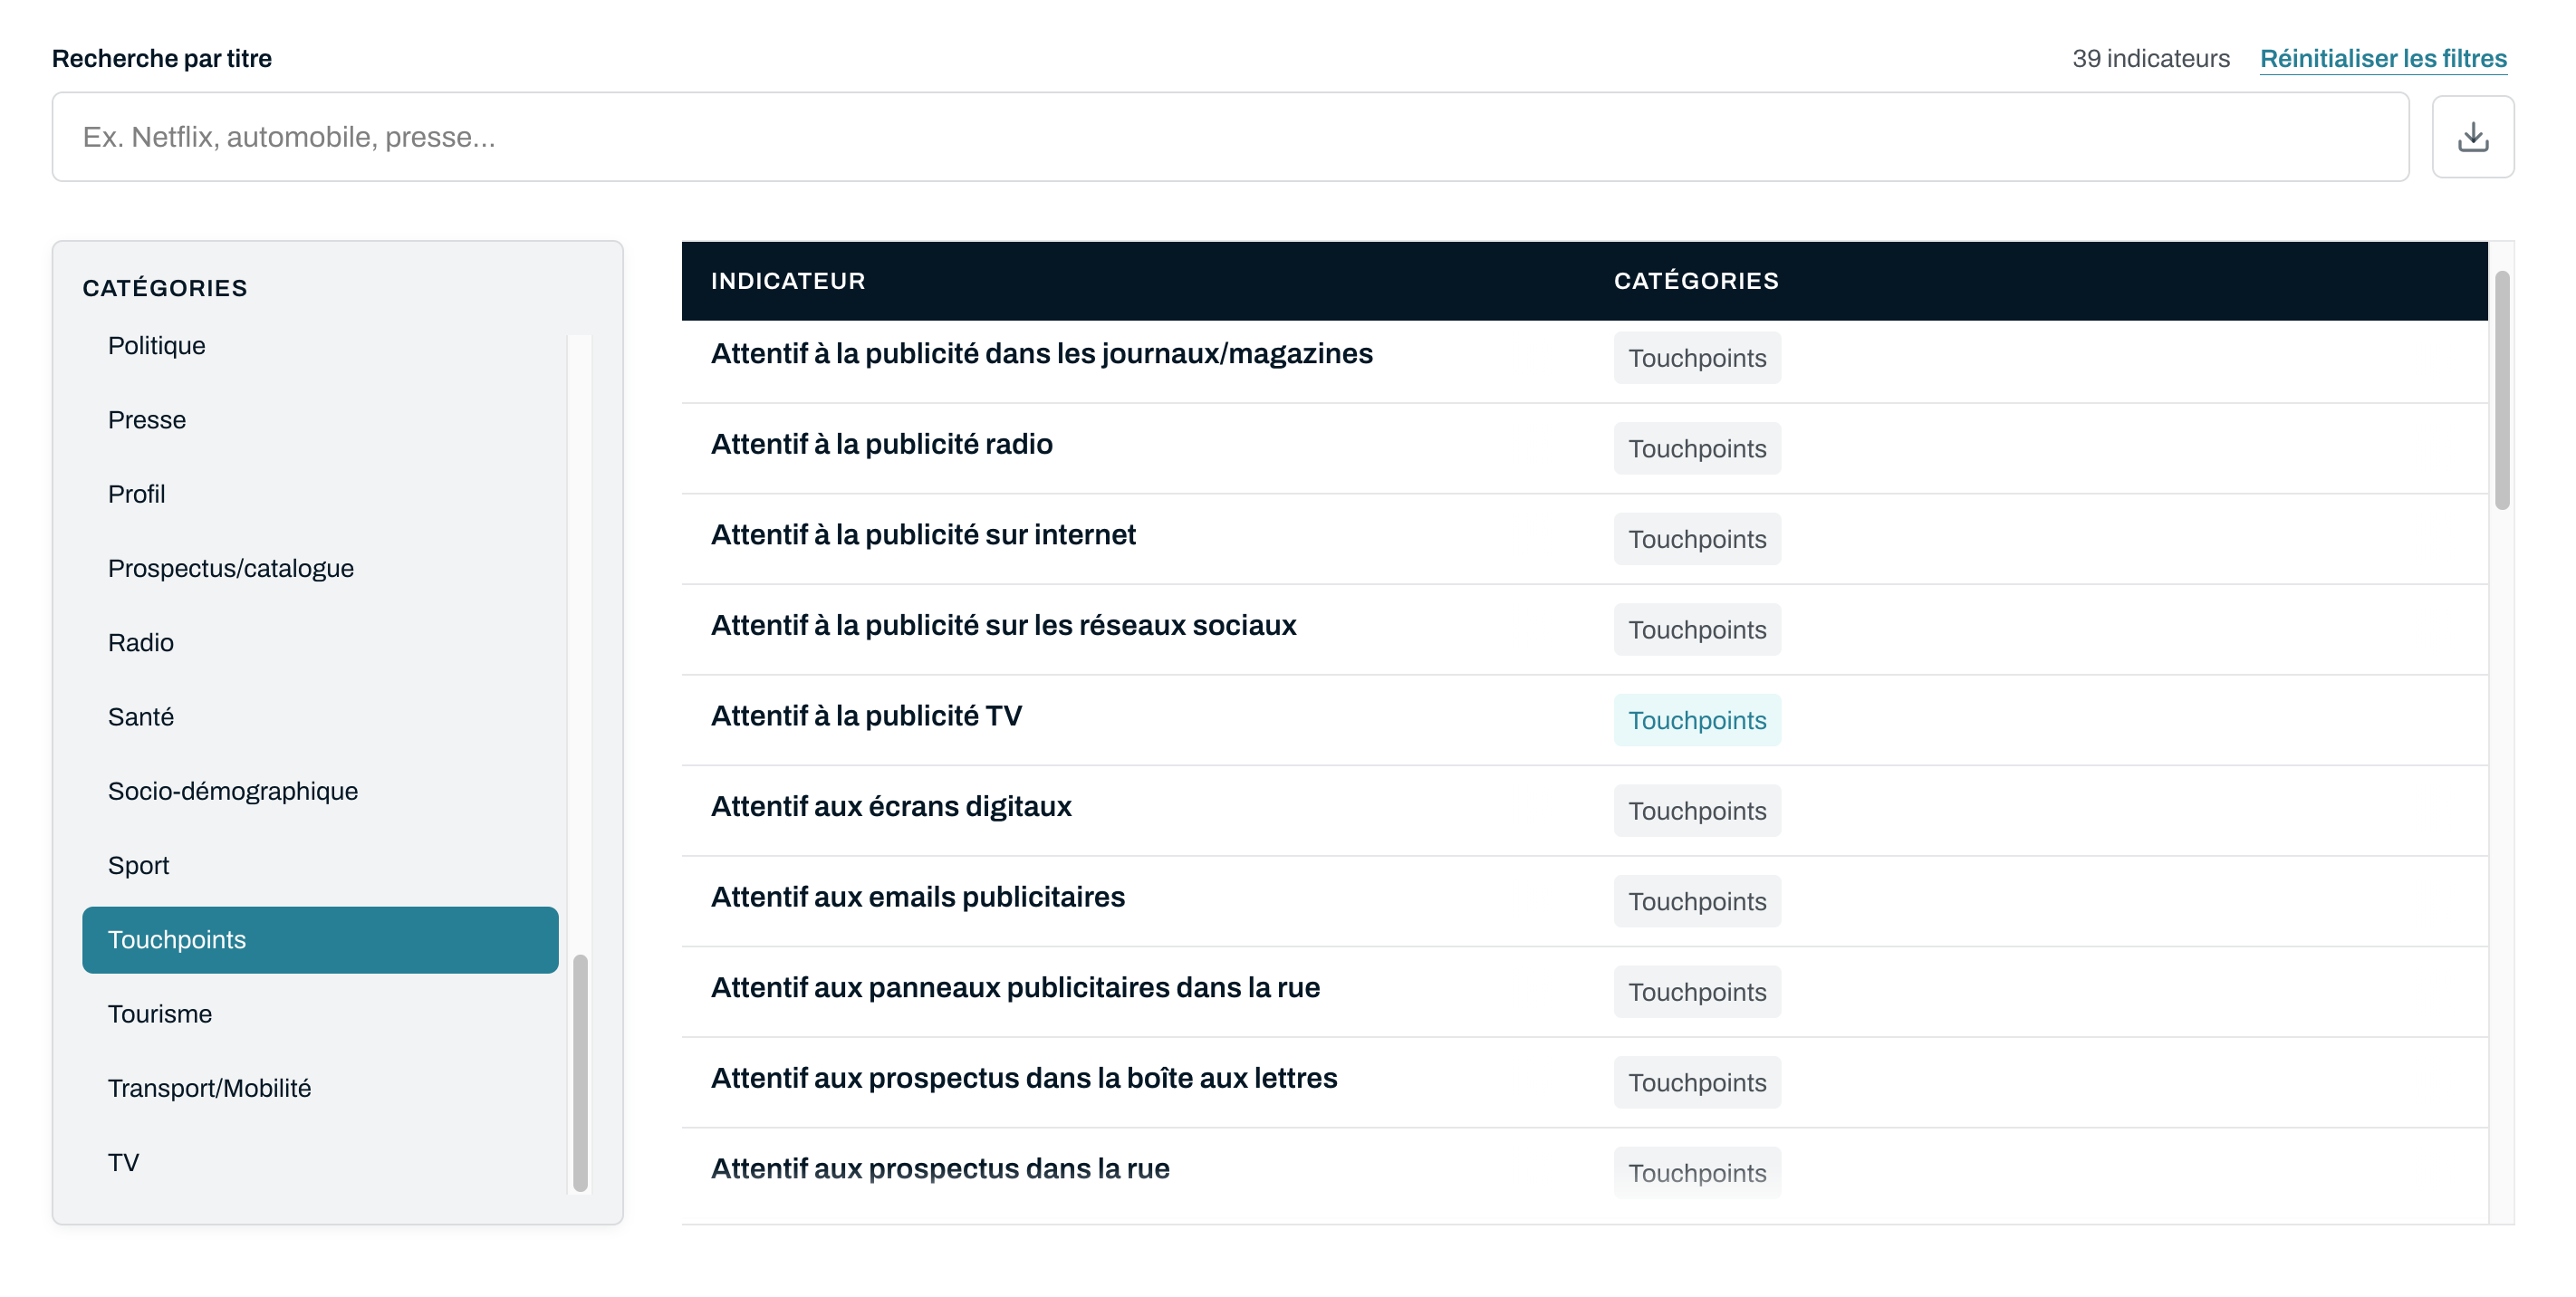Choose the Tourisme category
This screenshot has height=1297, width=2576.
(320, 1014)
